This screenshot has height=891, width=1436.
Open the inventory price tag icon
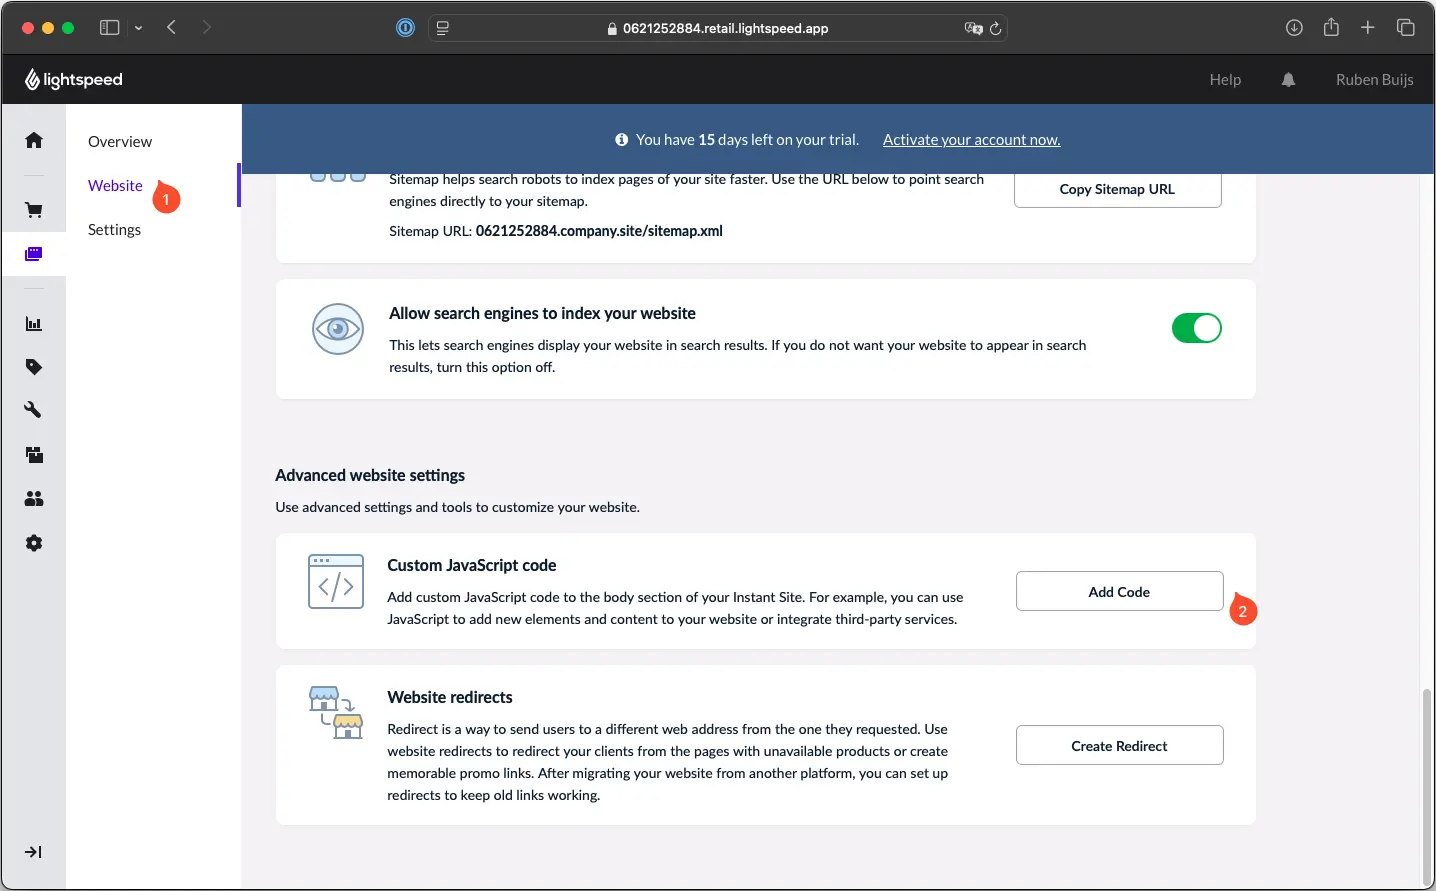(x=34, y=367)
